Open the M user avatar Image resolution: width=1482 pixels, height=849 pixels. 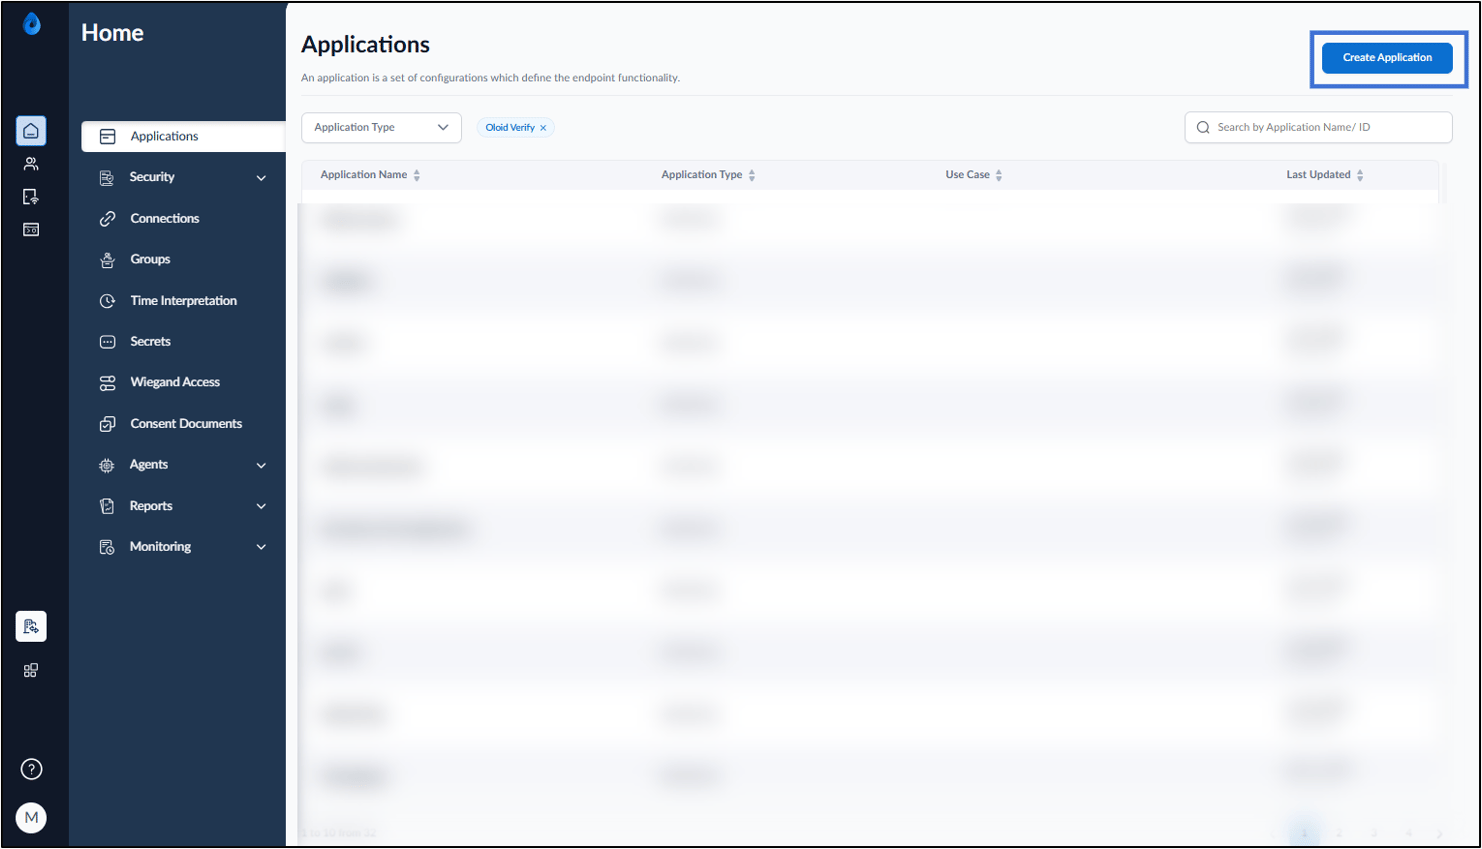[32, 817]
